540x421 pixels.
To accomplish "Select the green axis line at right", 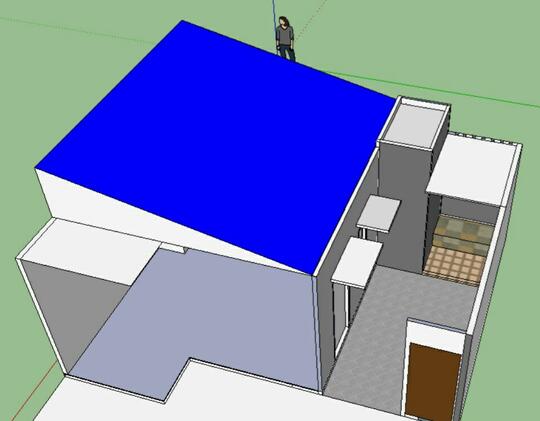I will click(430, 89).
